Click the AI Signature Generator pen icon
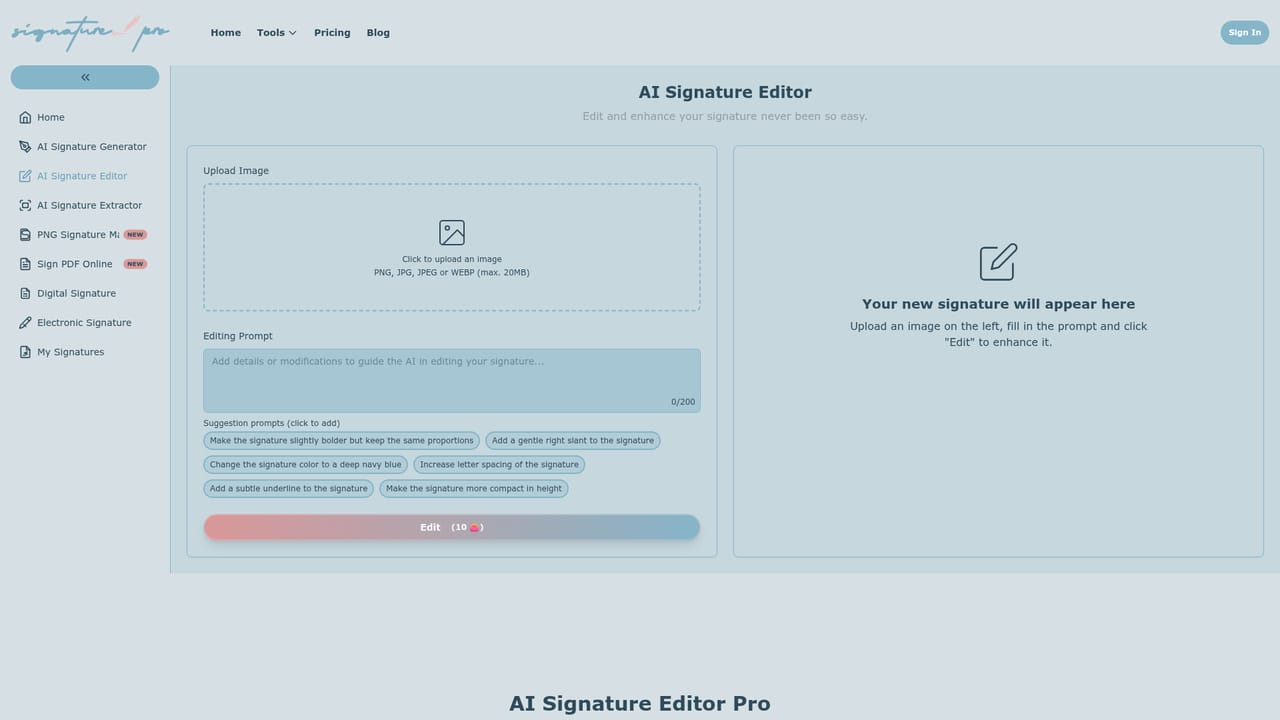Screen dimensions: 1280x720 point(25,146)
